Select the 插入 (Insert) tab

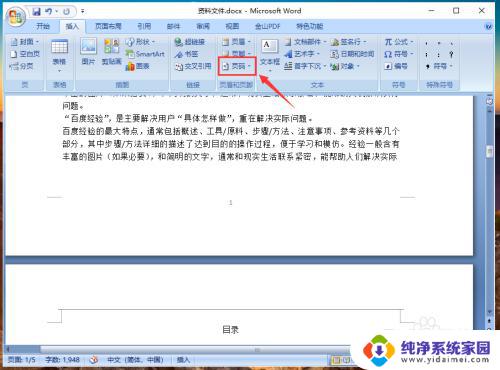(72, 26)
